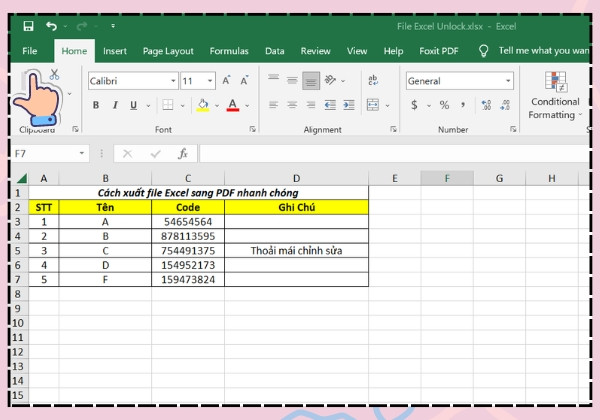Toggle Bold formatting

tap(96, 105)
